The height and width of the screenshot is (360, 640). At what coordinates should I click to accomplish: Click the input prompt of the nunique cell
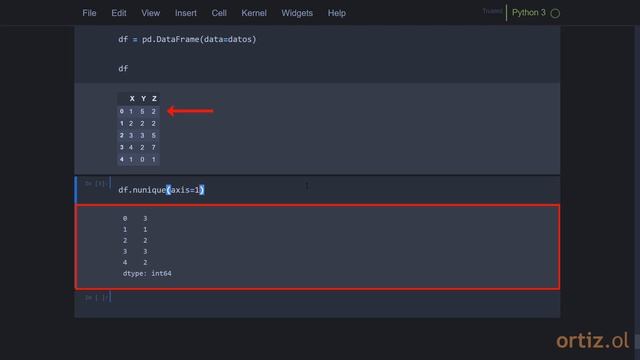pos(96,184)
